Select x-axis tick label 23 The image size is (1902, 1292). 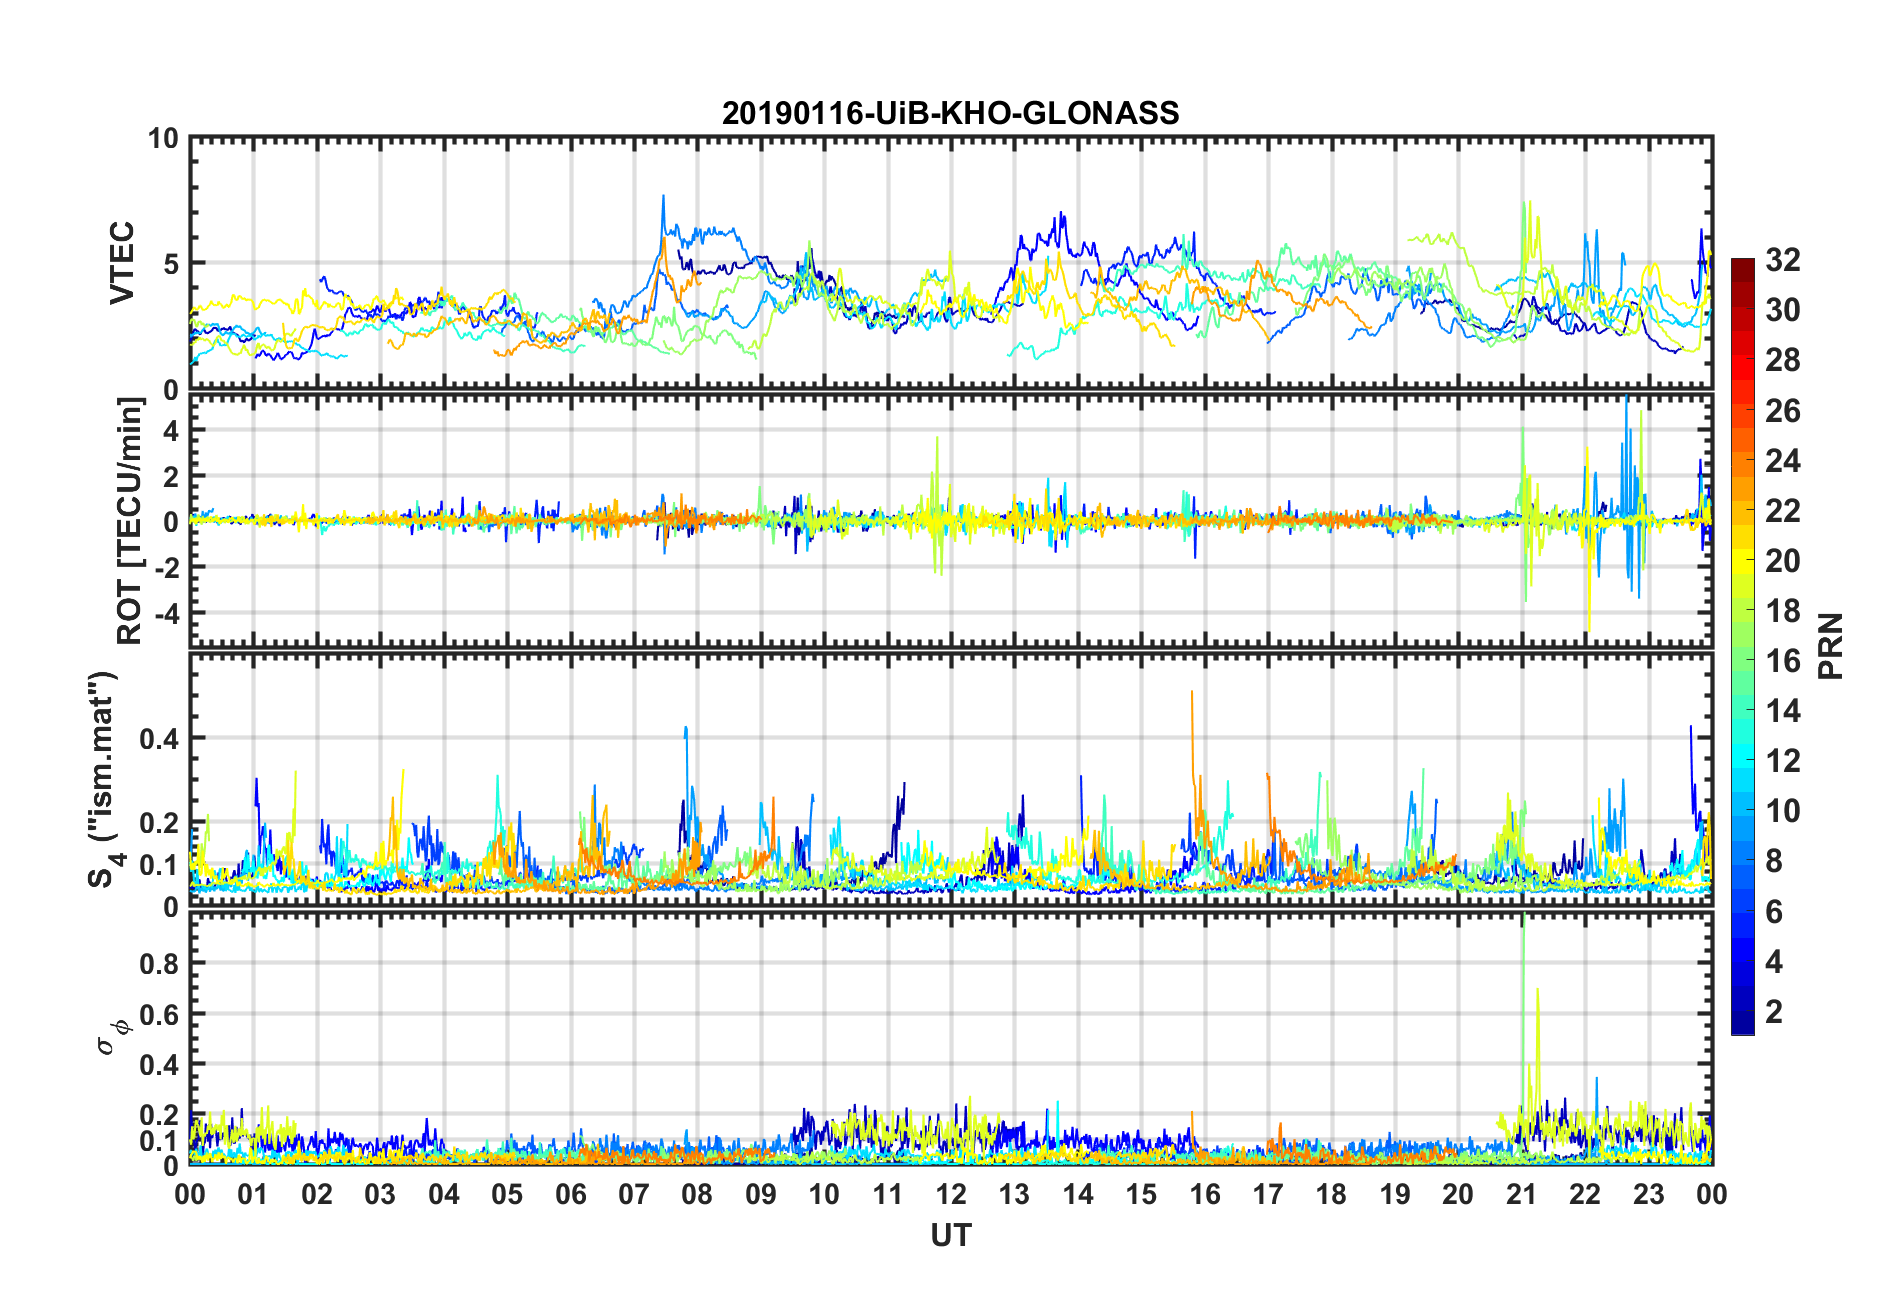tap(1648, 1194)
